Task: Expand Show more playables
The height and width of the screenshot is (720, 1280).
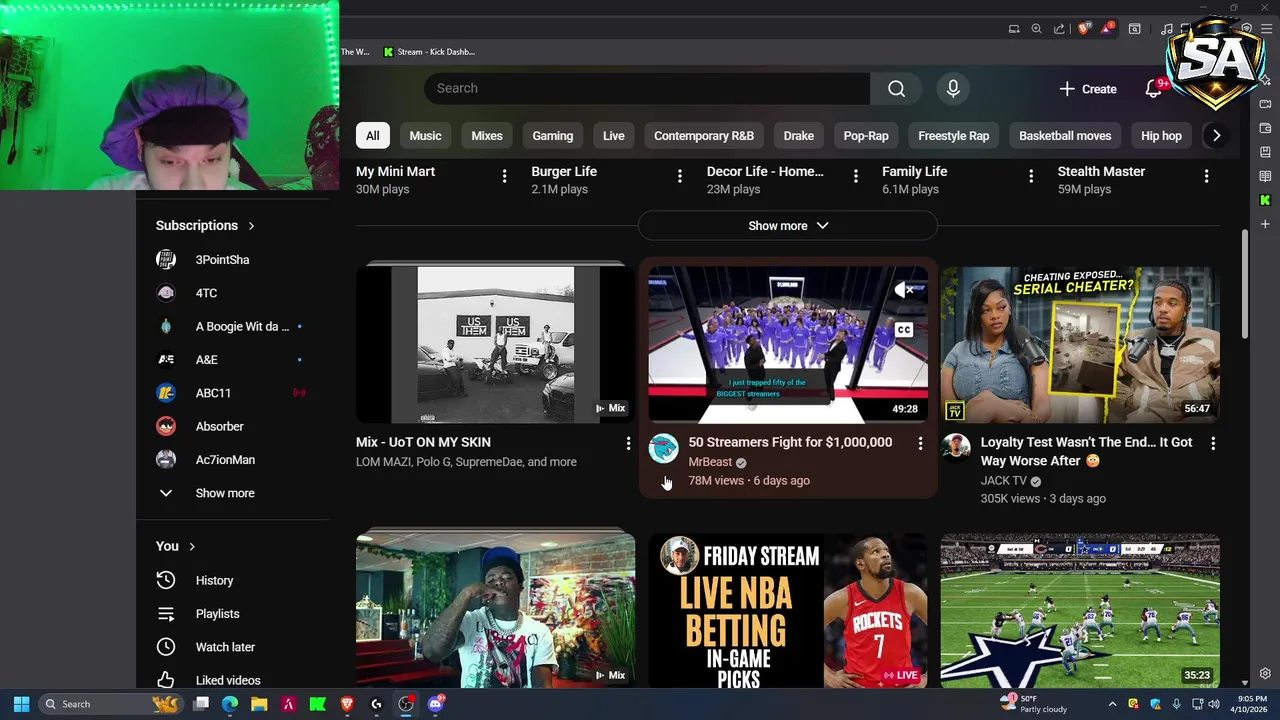Action: (788, 226)
